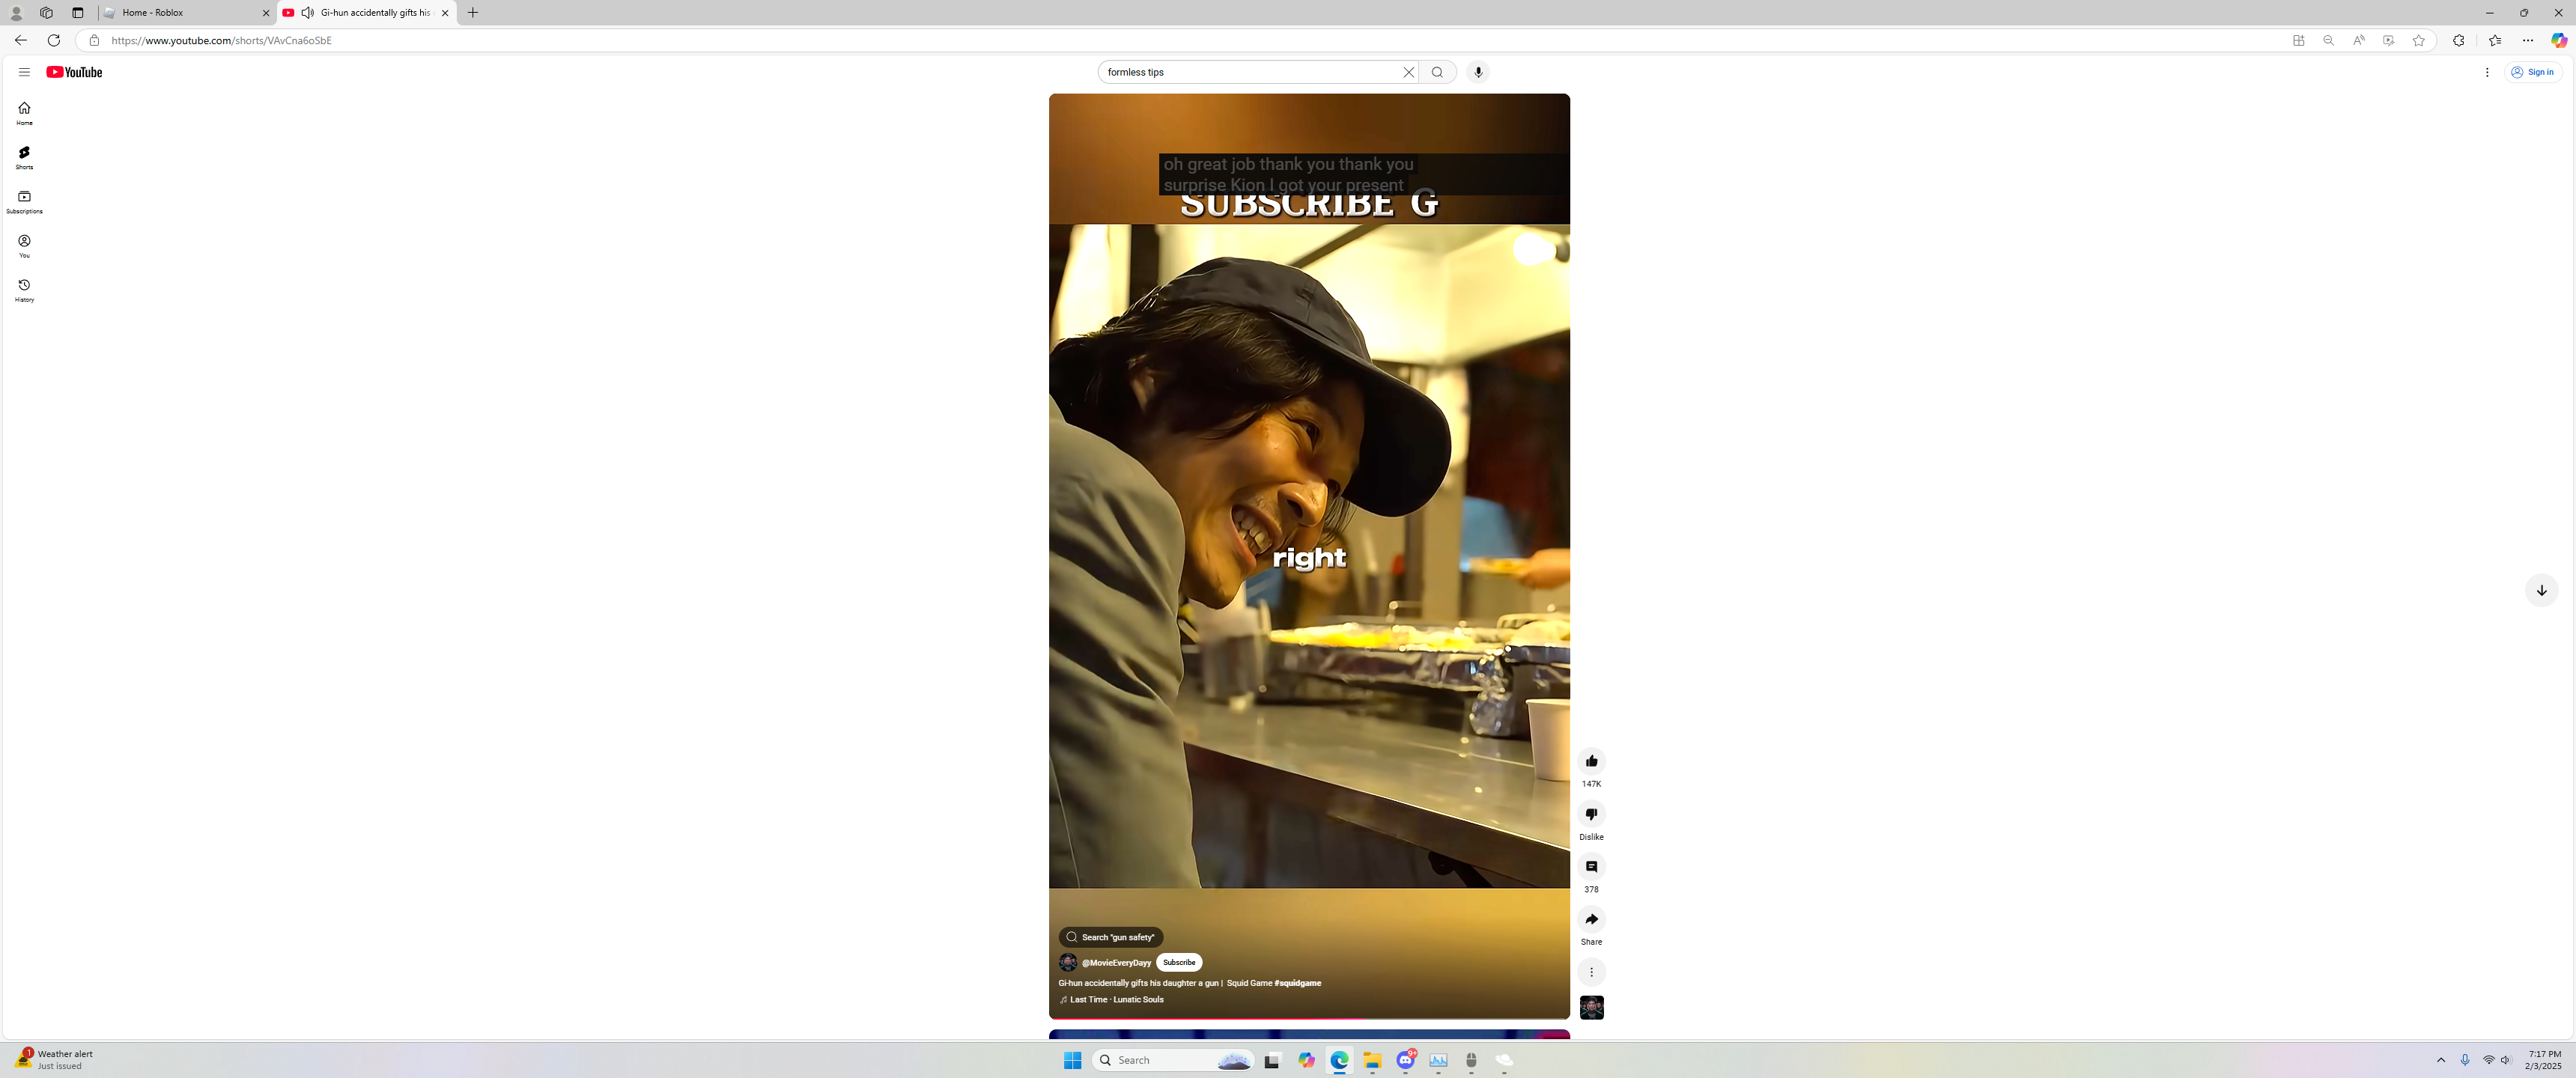Click the MovieEveryDayy channel avatar

(1068, 963)
